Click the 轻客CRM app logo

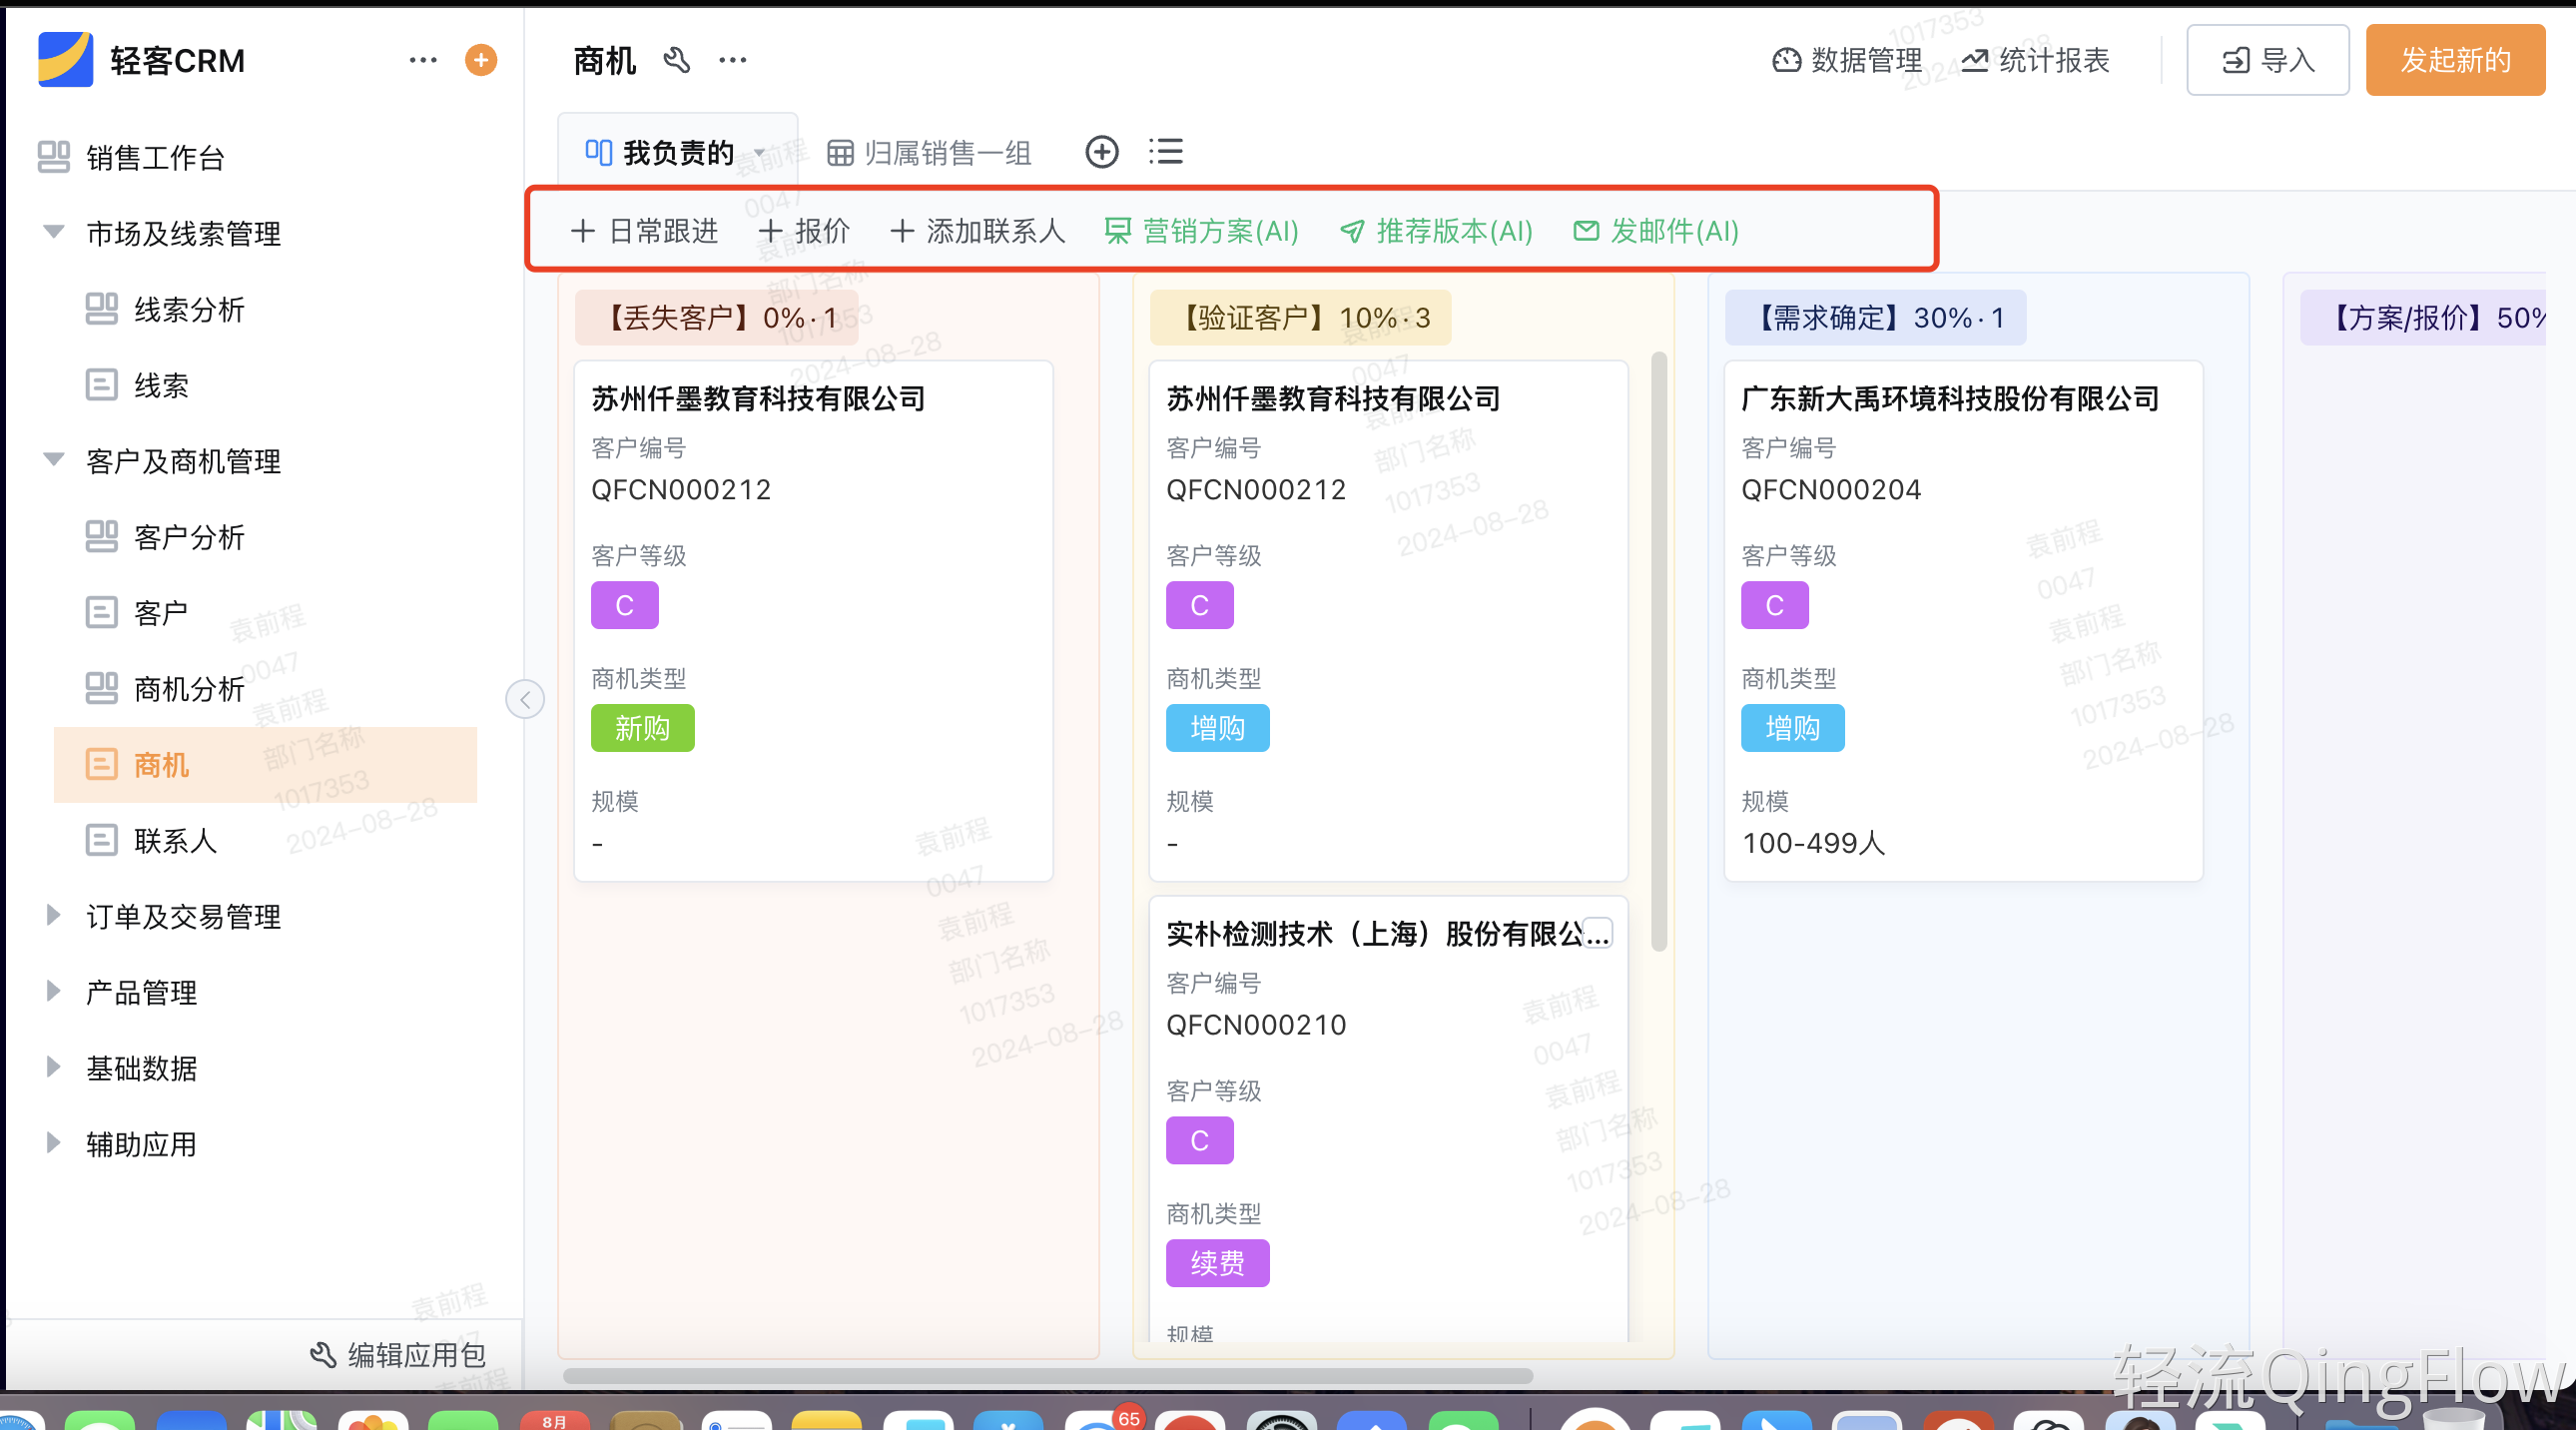point(65,59)
